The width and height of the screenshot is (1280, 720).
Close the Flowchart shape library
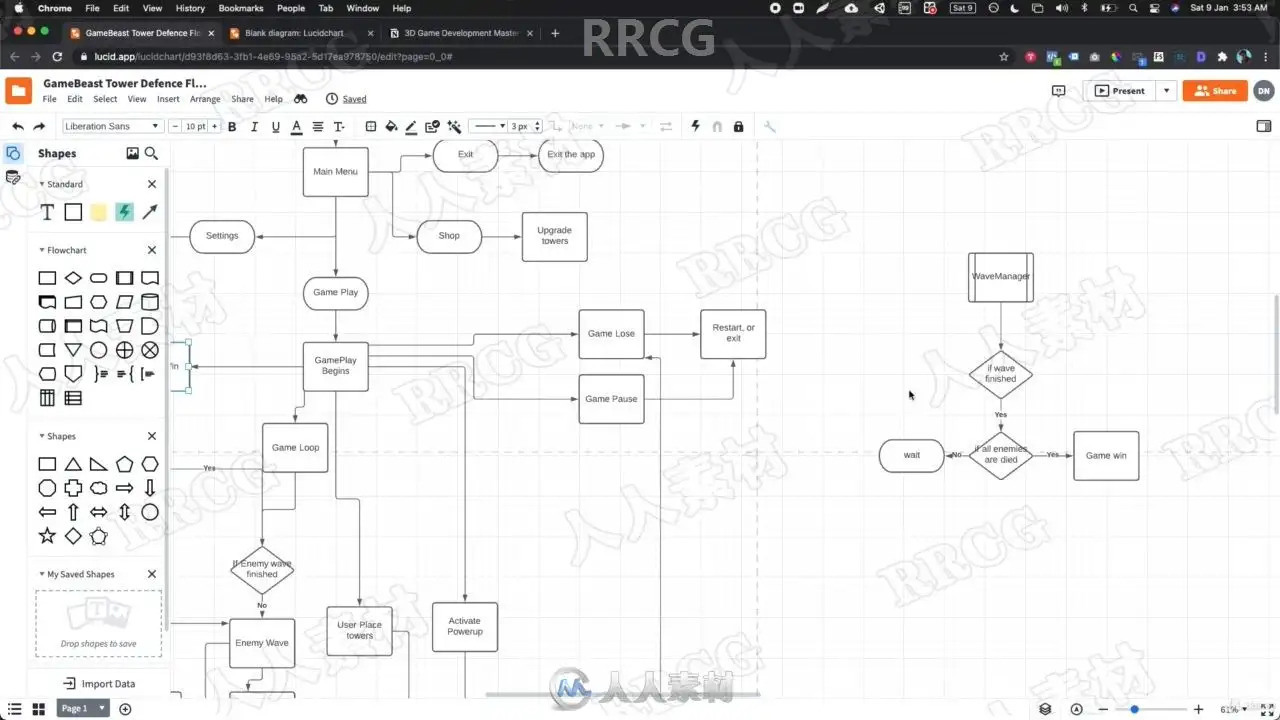(152, 250)
